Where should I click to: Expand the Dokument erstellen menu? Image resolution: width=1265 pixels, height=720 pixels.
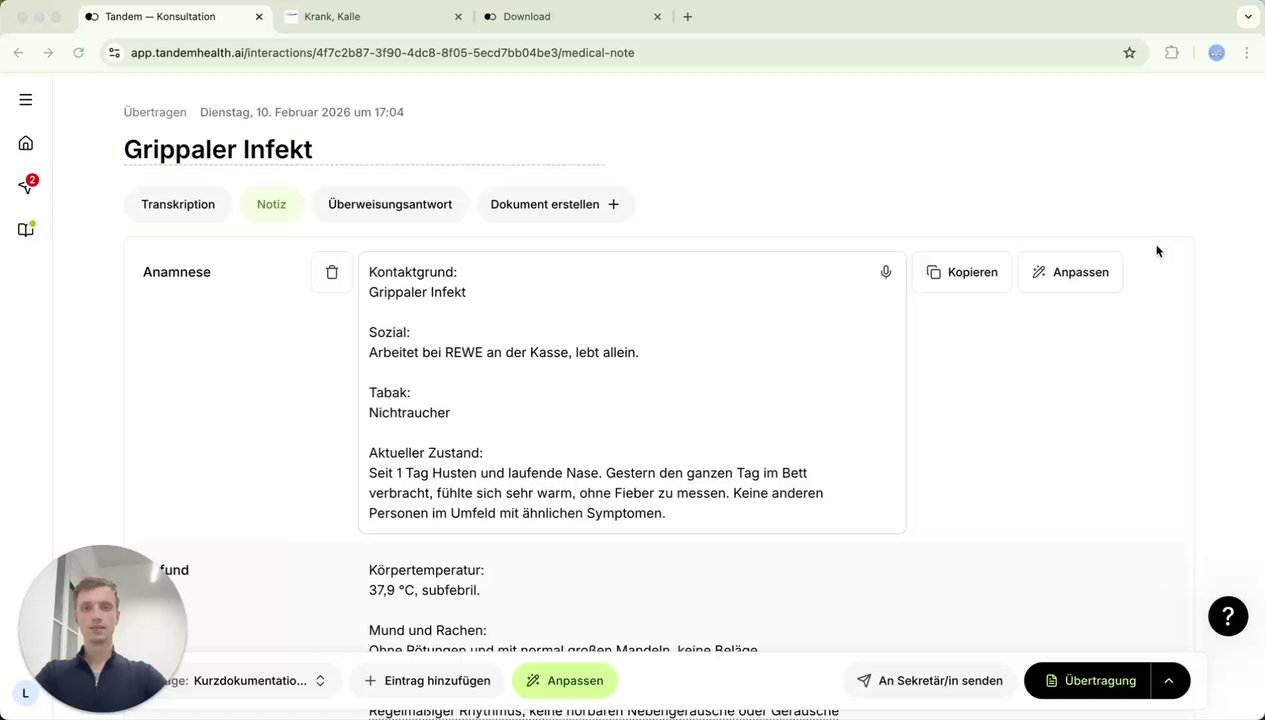[x=555, y=204]
